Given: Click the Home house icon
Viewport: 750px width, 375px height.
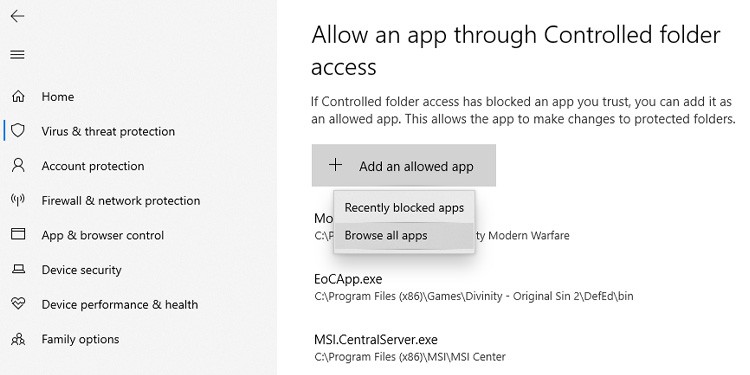Looking at the screenshot, I should 18,97.
